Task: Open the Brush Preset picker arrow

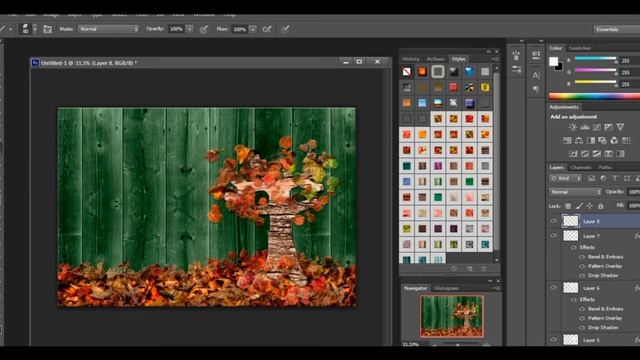Action: [35, 29]
